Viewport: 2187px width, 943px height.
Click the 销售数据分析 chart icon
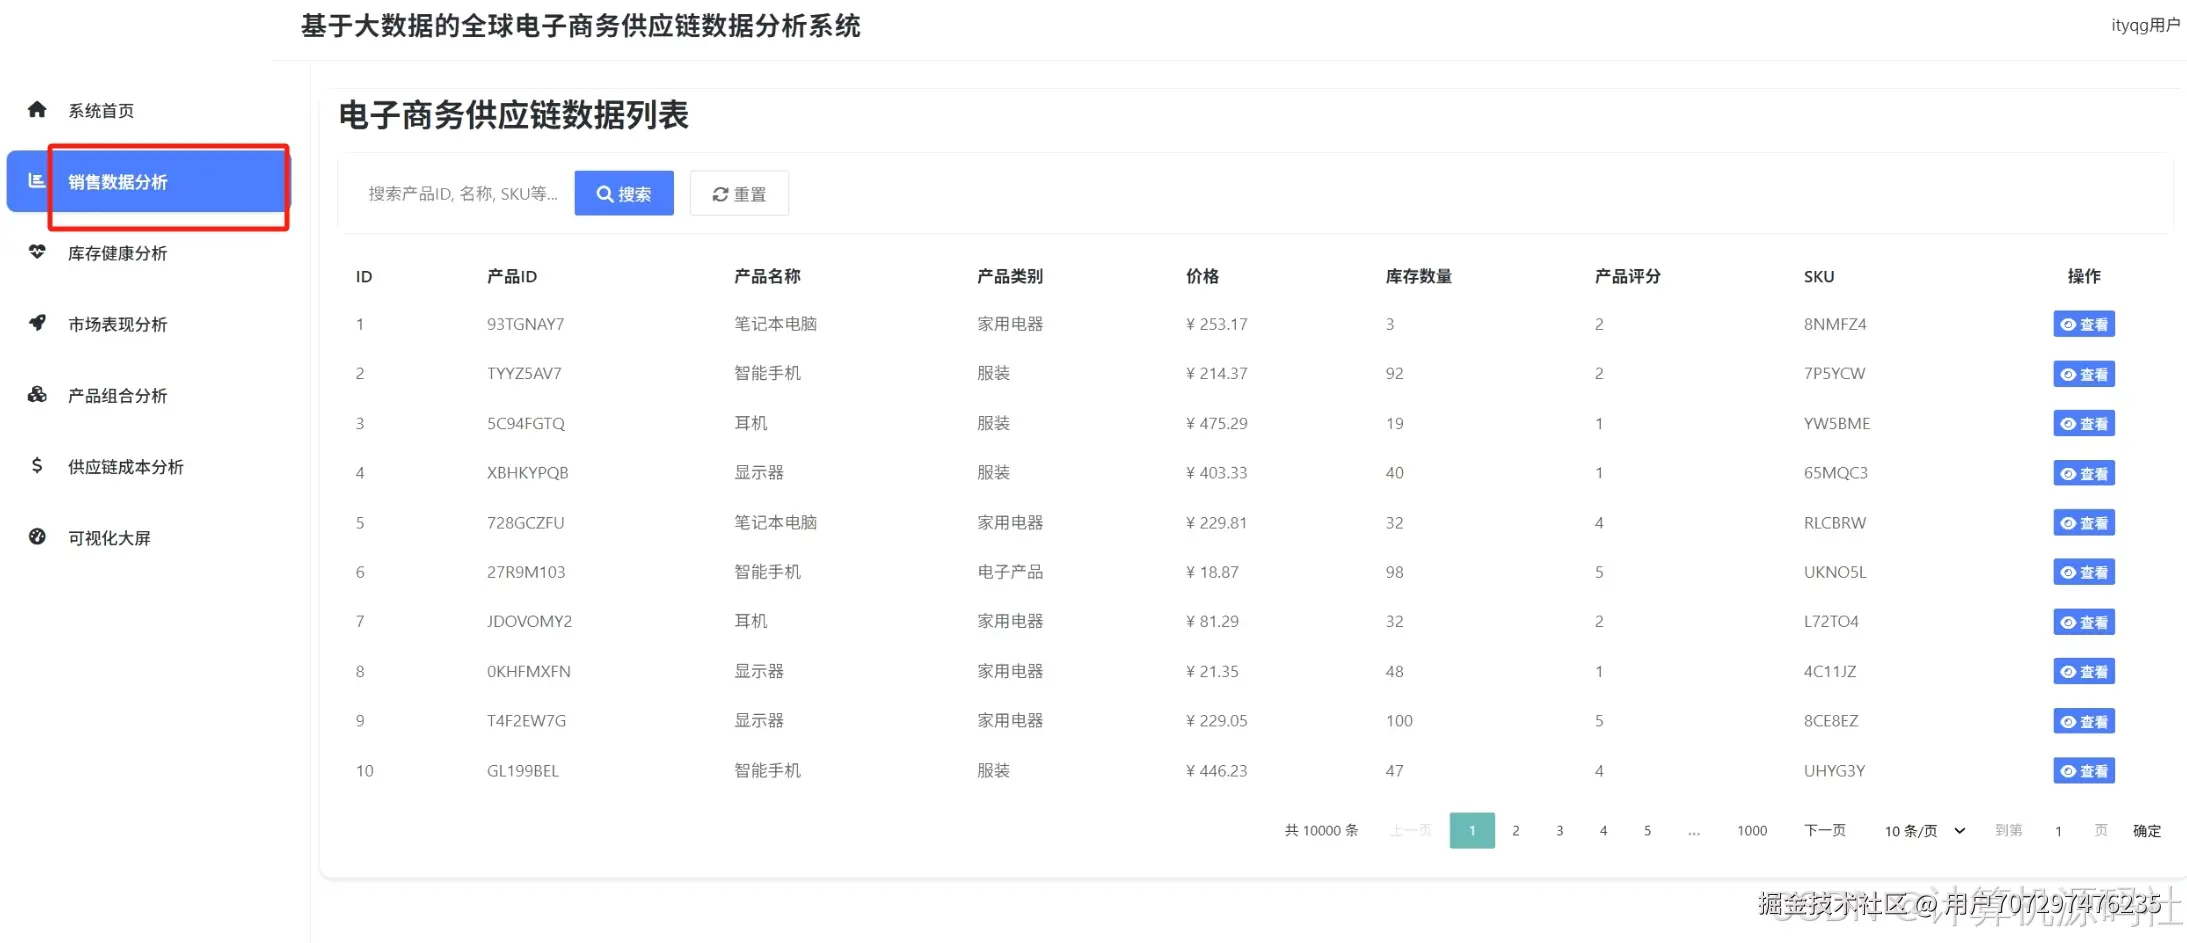35,181
